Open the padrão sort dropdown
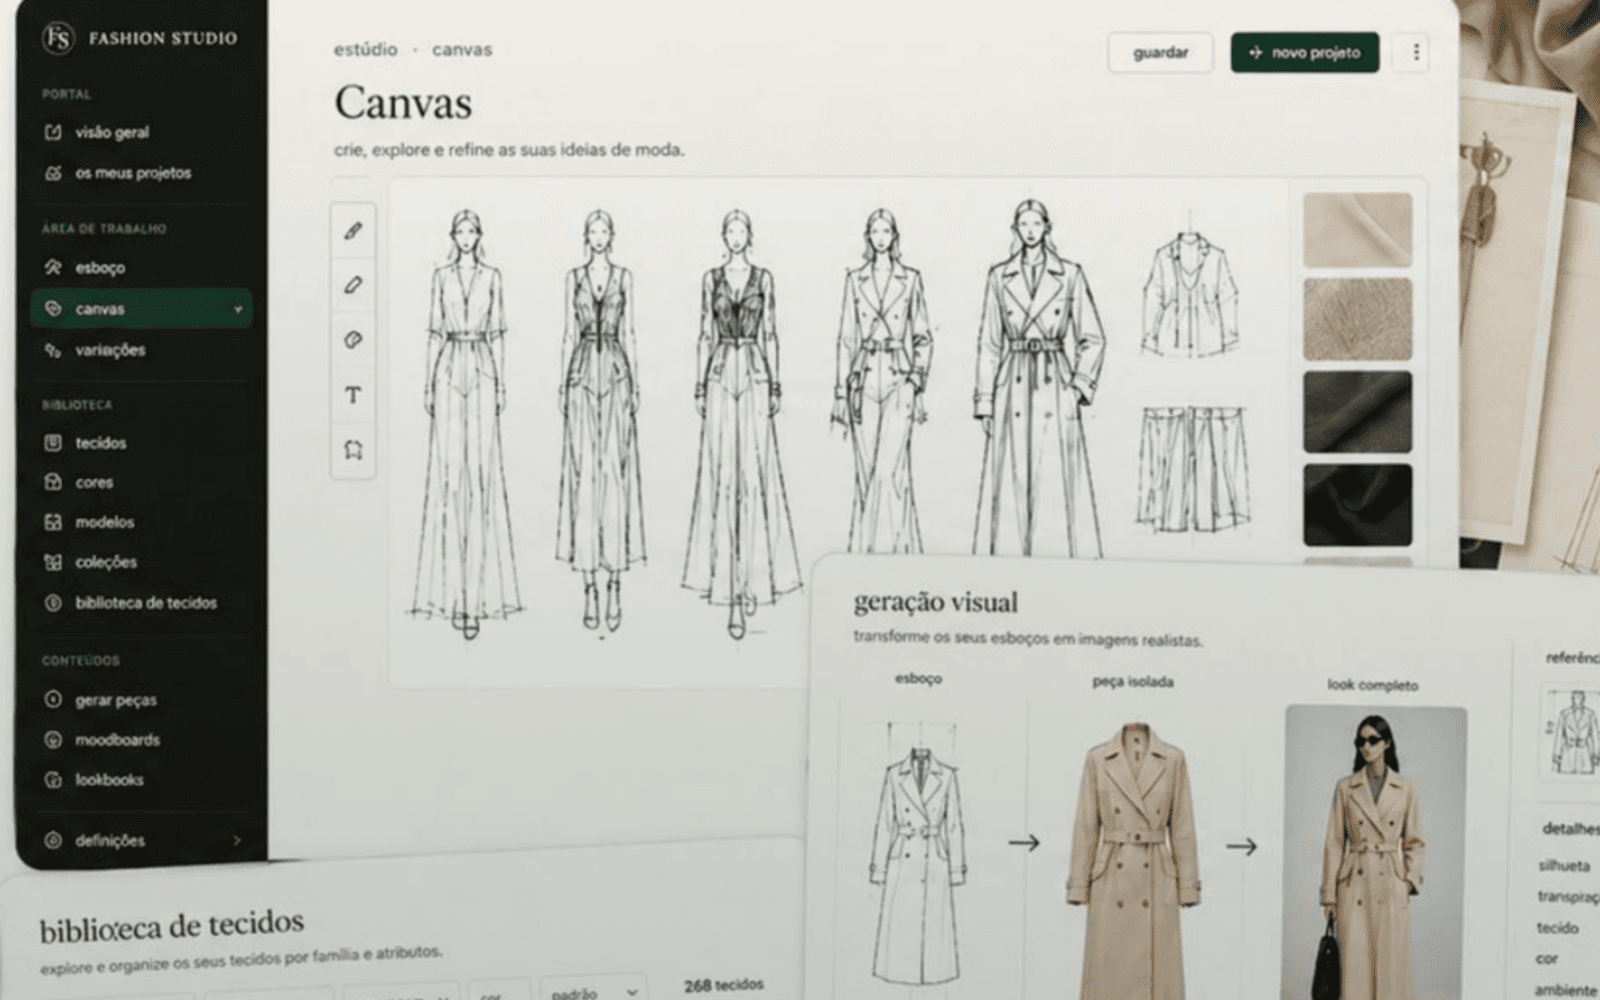This screenshot has width=1600, height=1000. (594, 992)
